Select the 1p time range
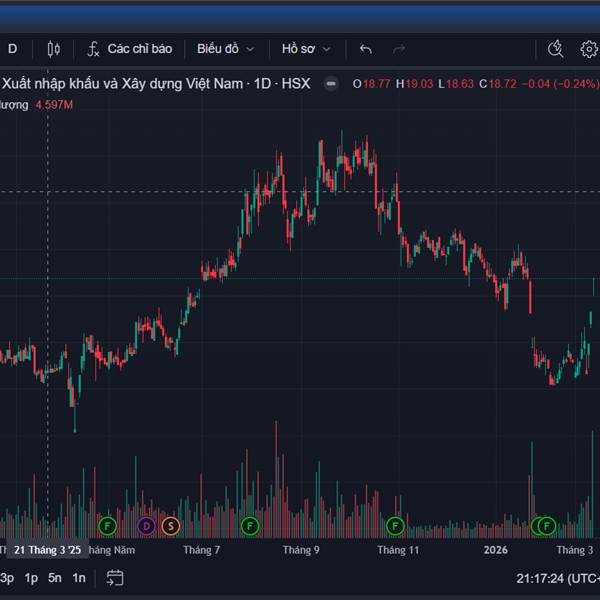 click(31, 577)
